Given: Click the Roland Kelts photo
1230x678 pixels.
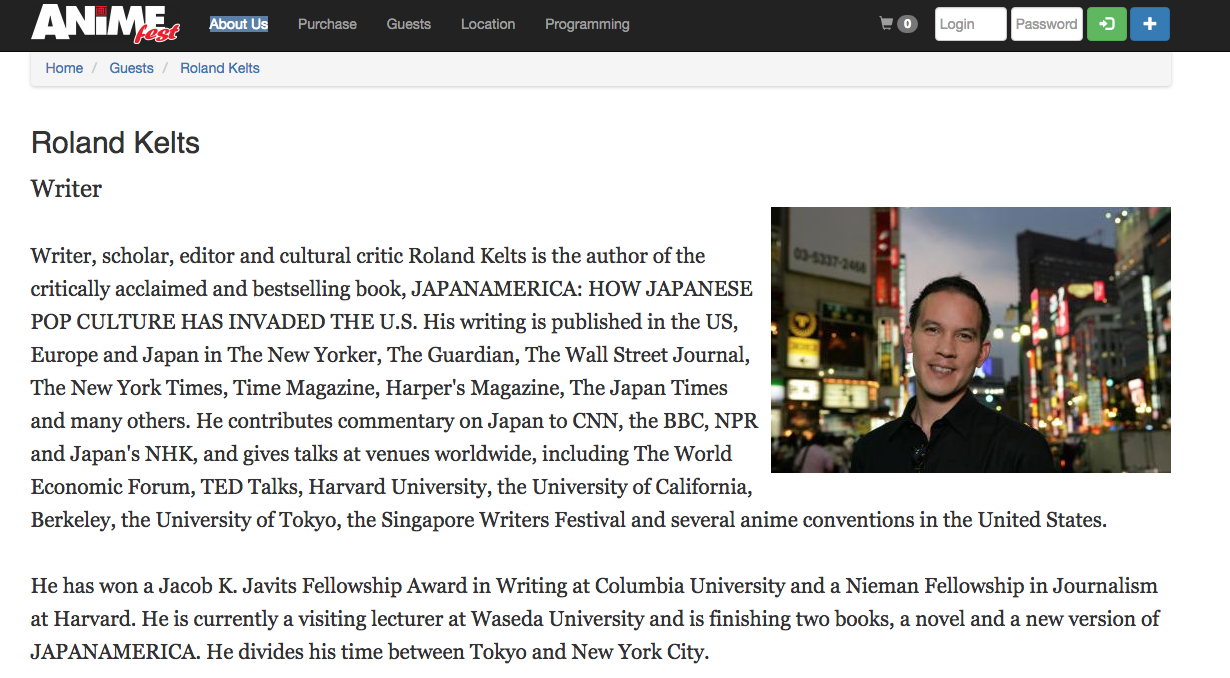Looking at the screenshot, I should [x=971, y=340].
